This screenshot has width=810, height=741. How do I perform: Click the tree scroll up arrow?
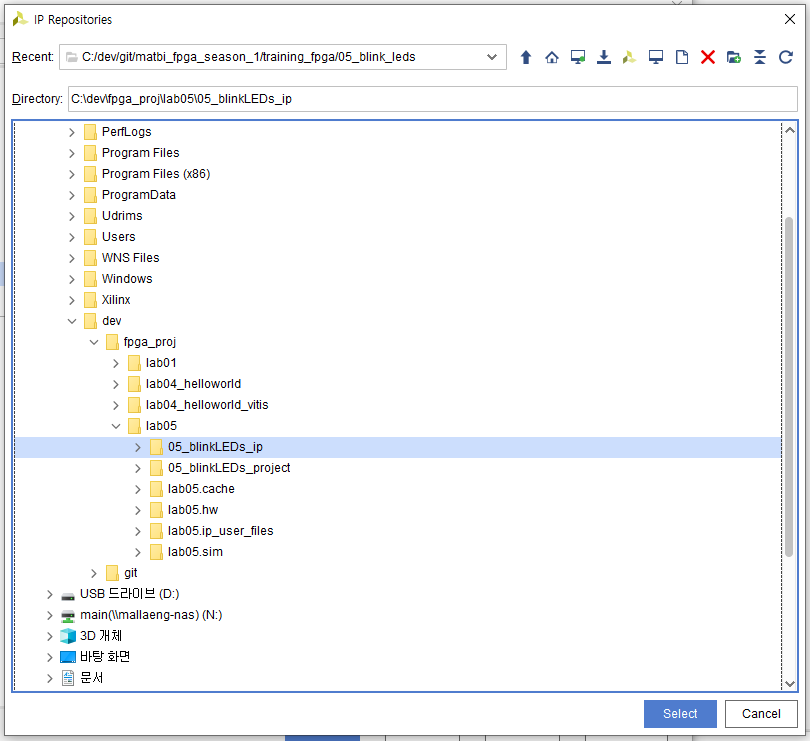789,130
